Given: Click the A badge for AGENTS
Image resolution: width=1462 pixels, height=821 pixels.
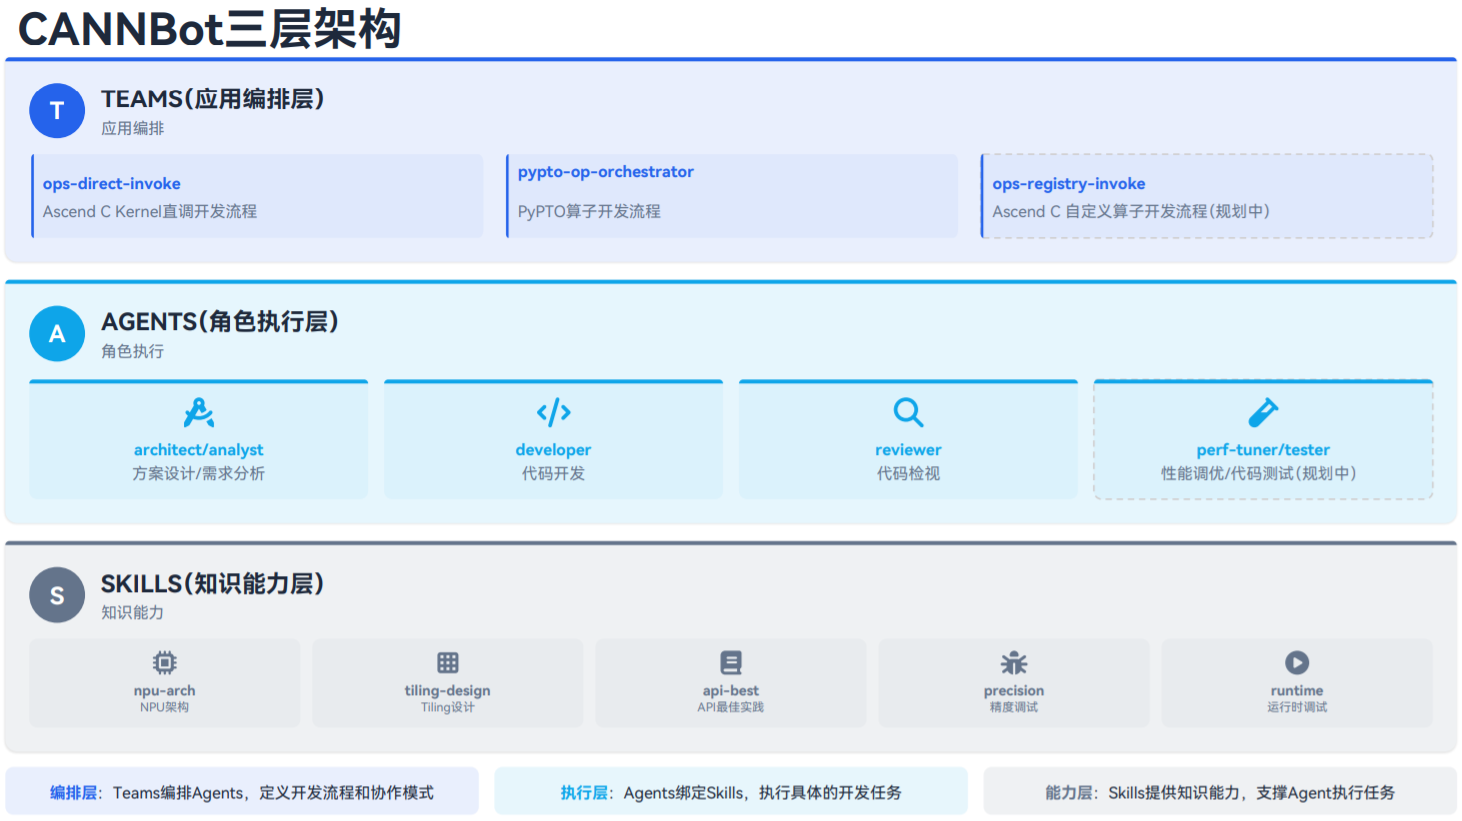Looking at the screenshot, I should coord(57,334).
